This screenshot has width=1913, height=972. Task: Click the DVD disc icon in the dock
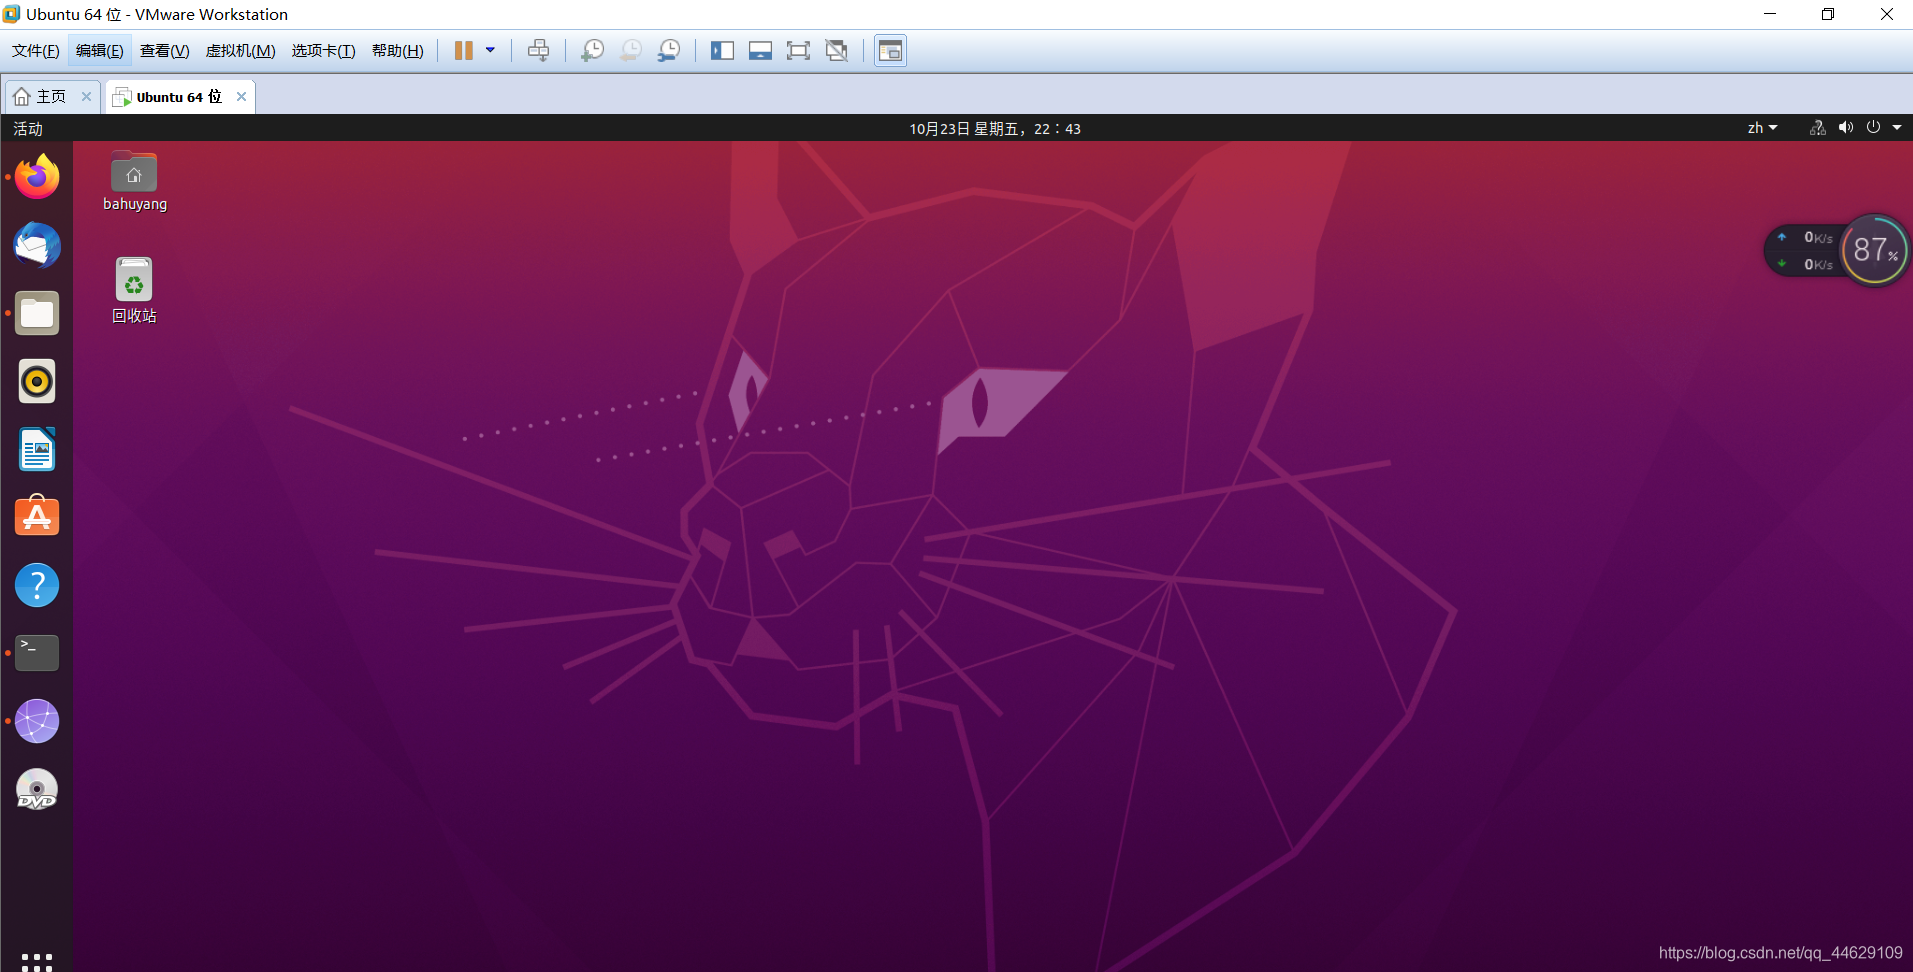[37, 789]
